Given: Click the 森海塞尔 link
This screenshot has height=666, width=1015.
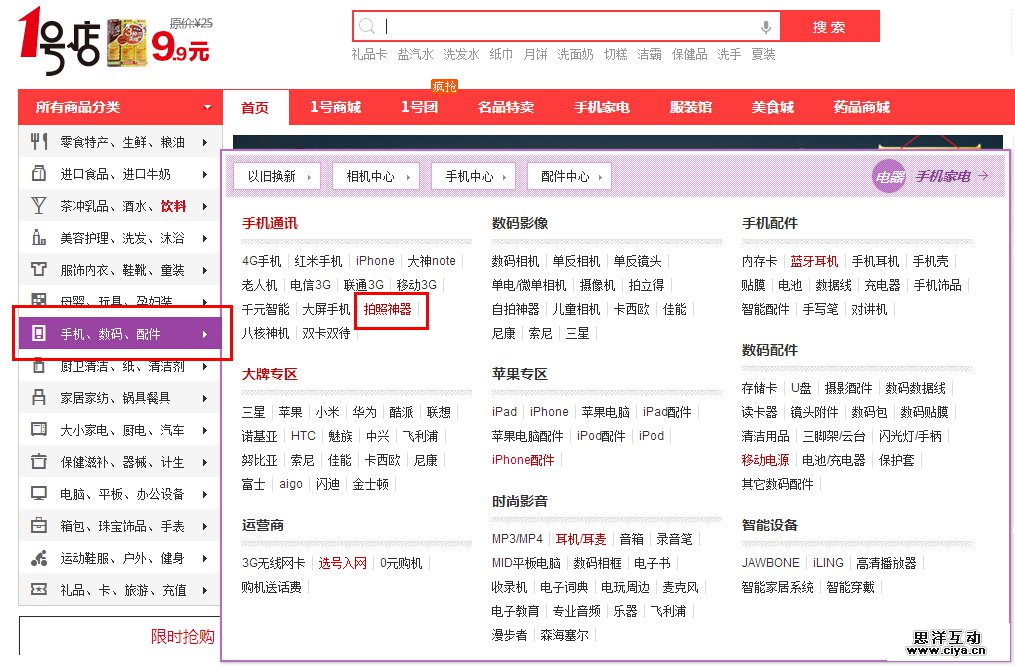Looking at the screenshot, I should pyautogui.click(x=564, y=635).
